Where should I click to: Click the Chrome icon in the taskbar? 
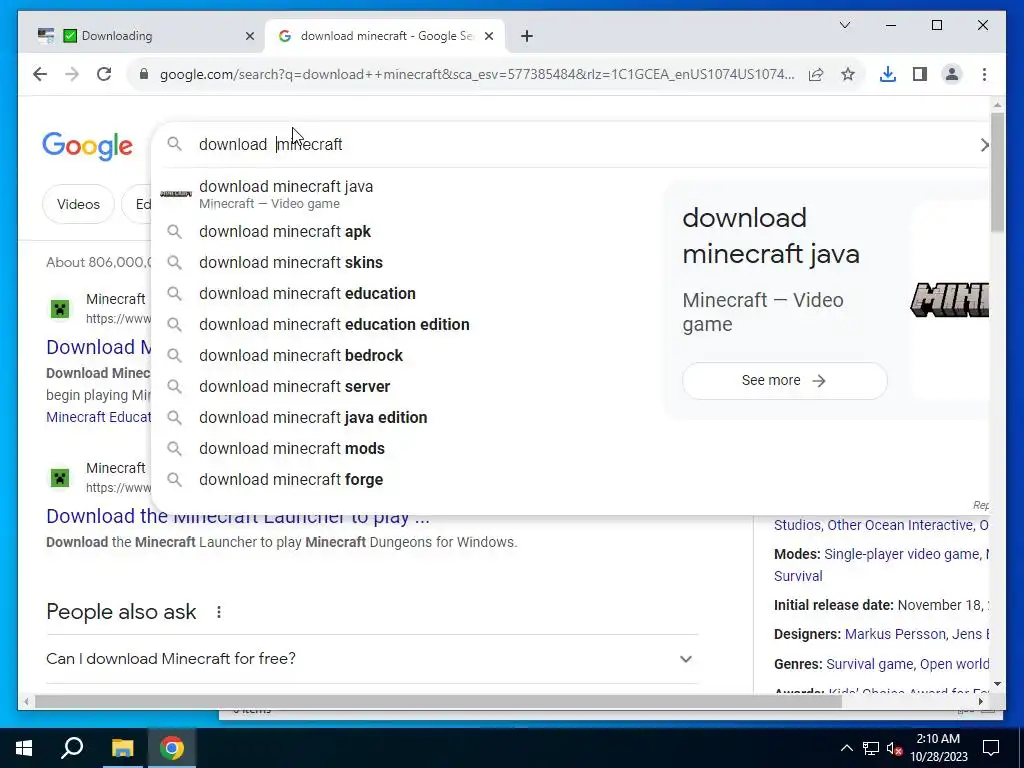tap(172, 748)
